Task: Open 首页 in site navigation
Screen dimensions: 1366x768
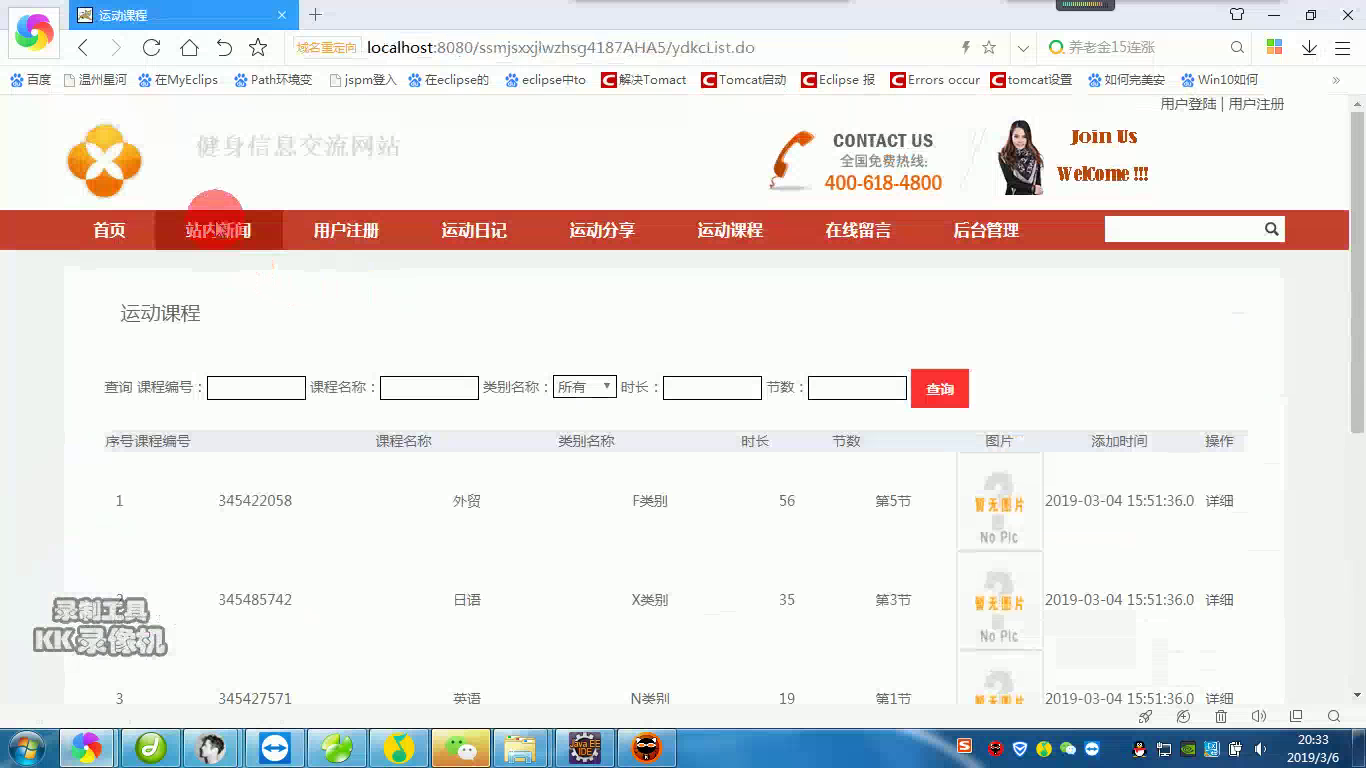Action: [110, 230]
